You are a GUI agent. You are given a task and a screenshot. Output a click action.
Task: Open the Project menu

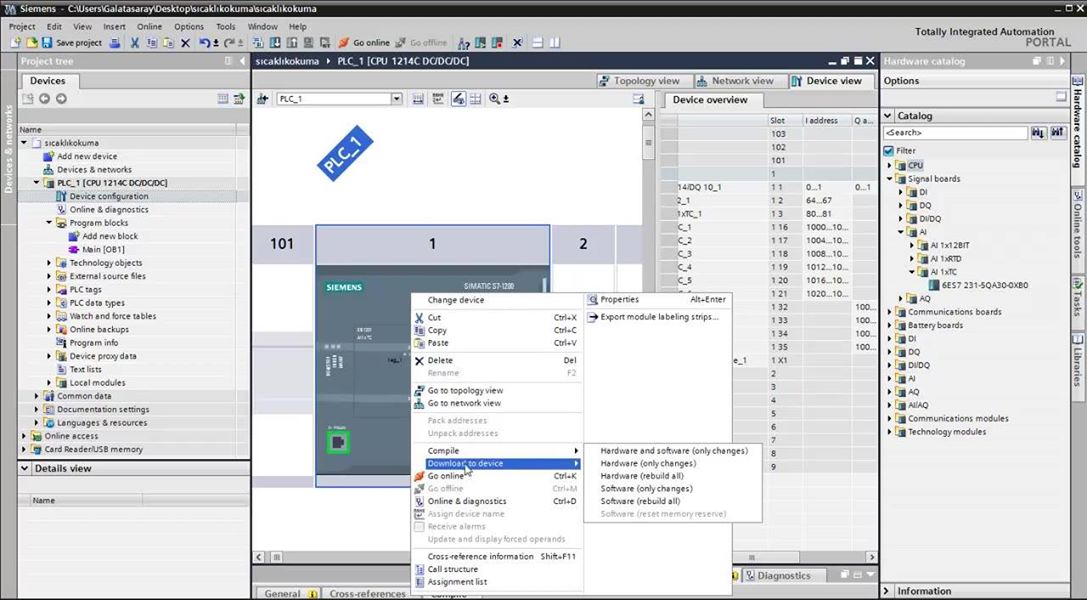click(x=21, y=26)
